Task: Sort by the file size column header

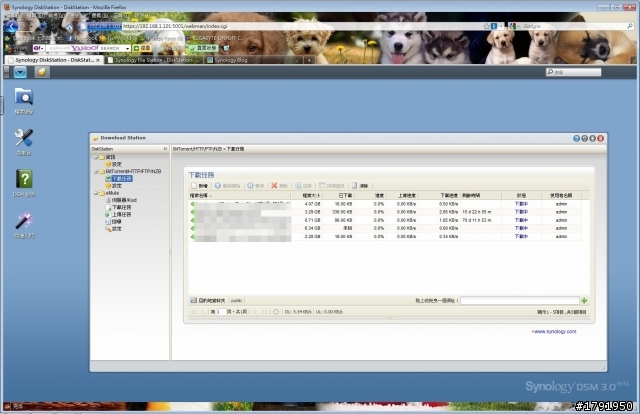Action: (307, 196)
